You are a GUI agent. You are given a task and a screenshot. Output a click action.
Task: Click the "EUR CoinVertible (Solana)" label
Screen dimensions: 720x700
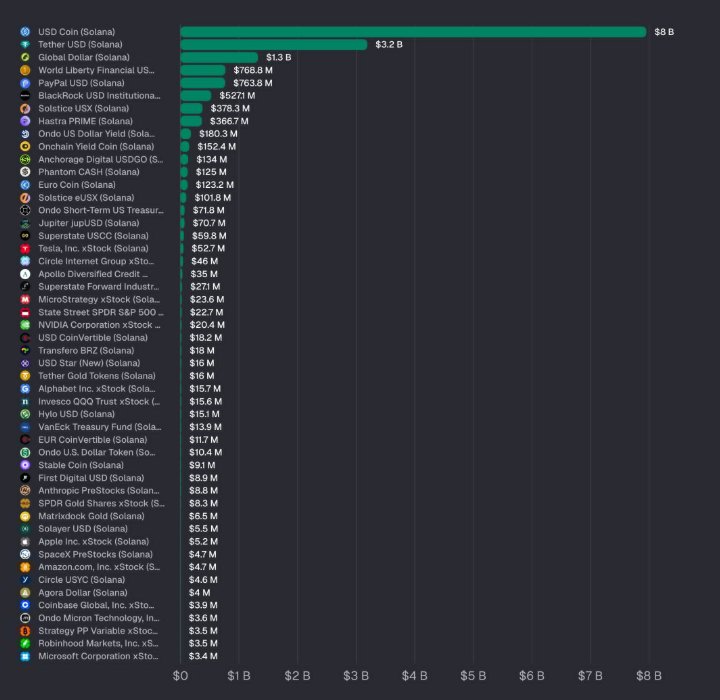tap(92, 440)
